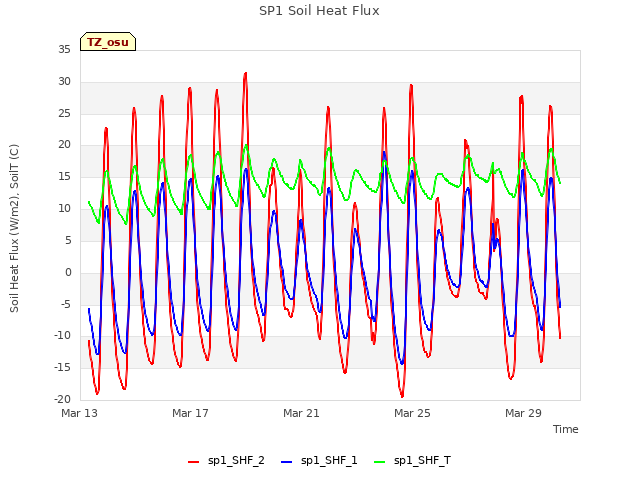Image resolution: width=640 pixels, height=480 pixels.
Task: Click the 15 y-axis tick label
Action: click(x=64, y=177)
